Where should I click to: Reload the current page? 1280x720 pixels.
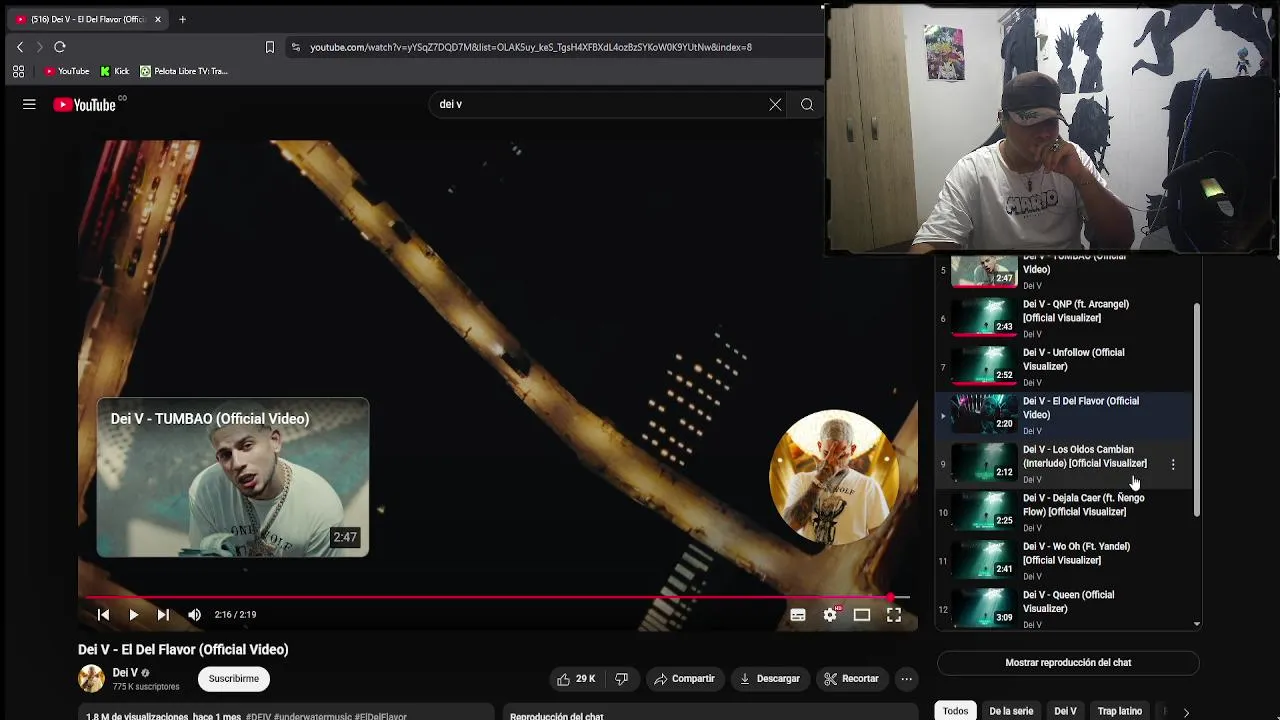[x=60, y=47]
